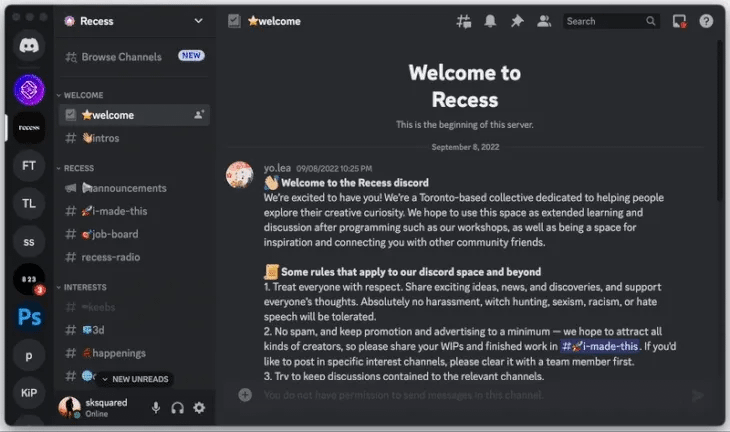This screenshot has height=432, width=730.
Task: Open the job-board channel
Action: [x=134, y=234]
